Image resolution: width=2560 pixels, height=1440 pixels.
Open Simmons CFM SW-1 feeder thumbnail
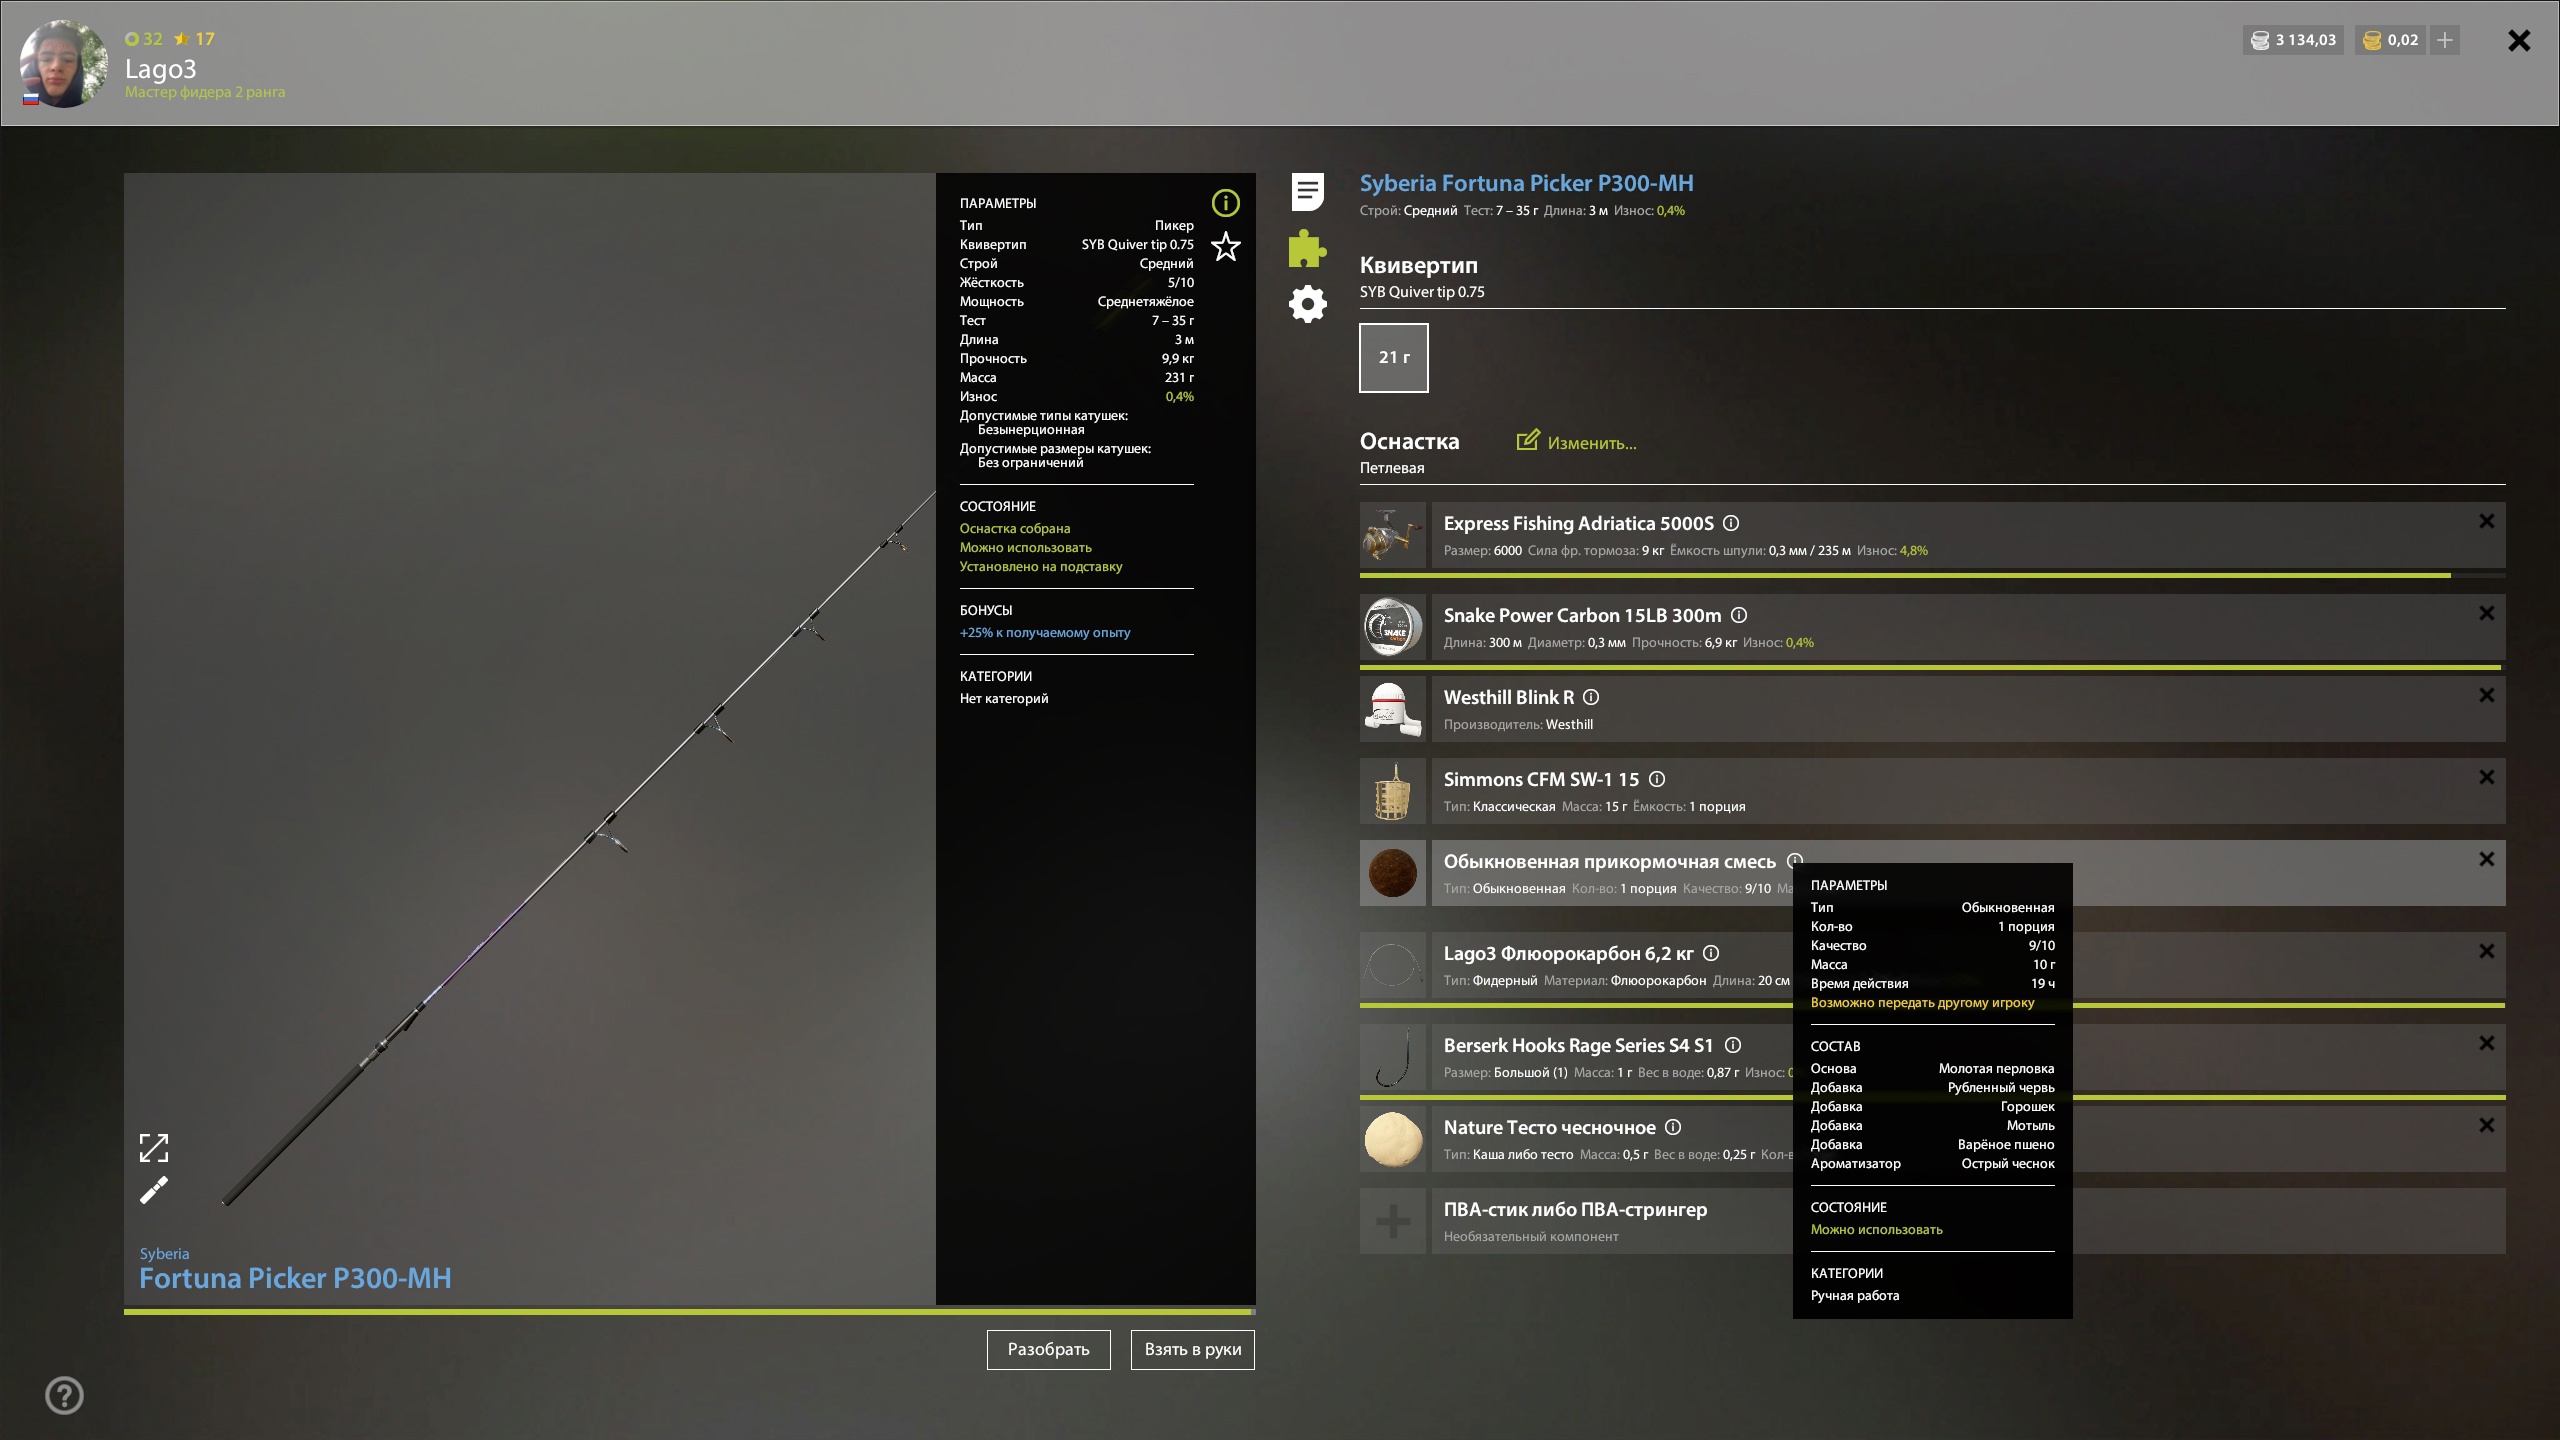coord(1392,791)
